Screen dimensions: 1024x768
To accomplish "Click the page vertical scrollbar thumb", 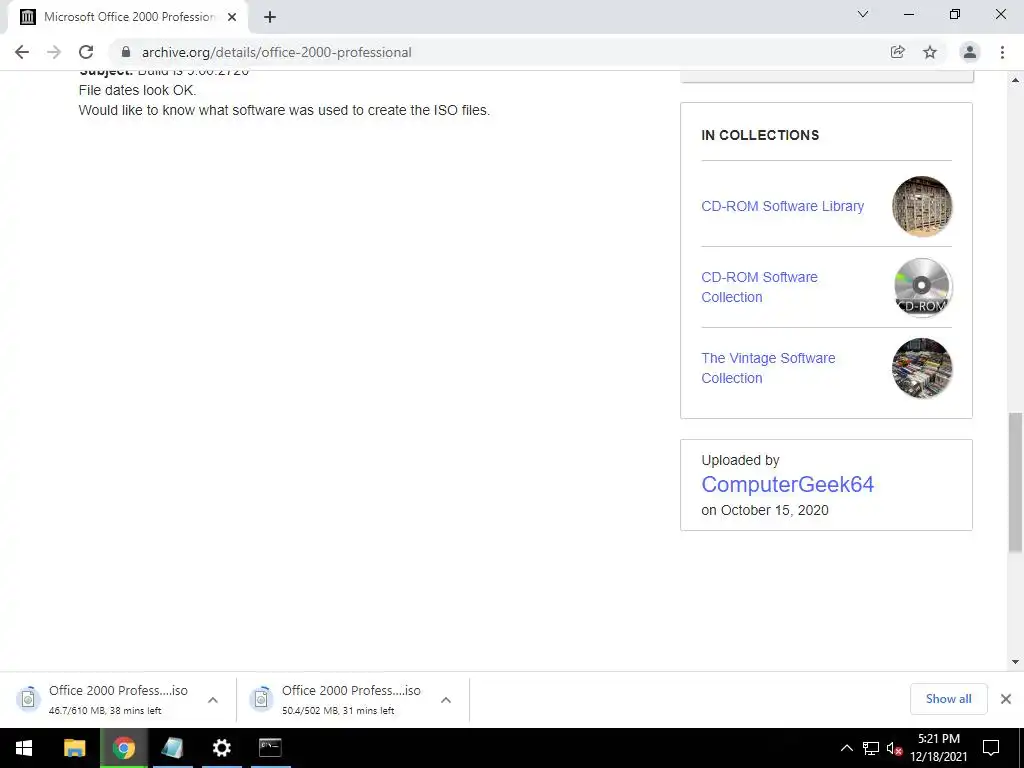I will tap(1016, 483).
